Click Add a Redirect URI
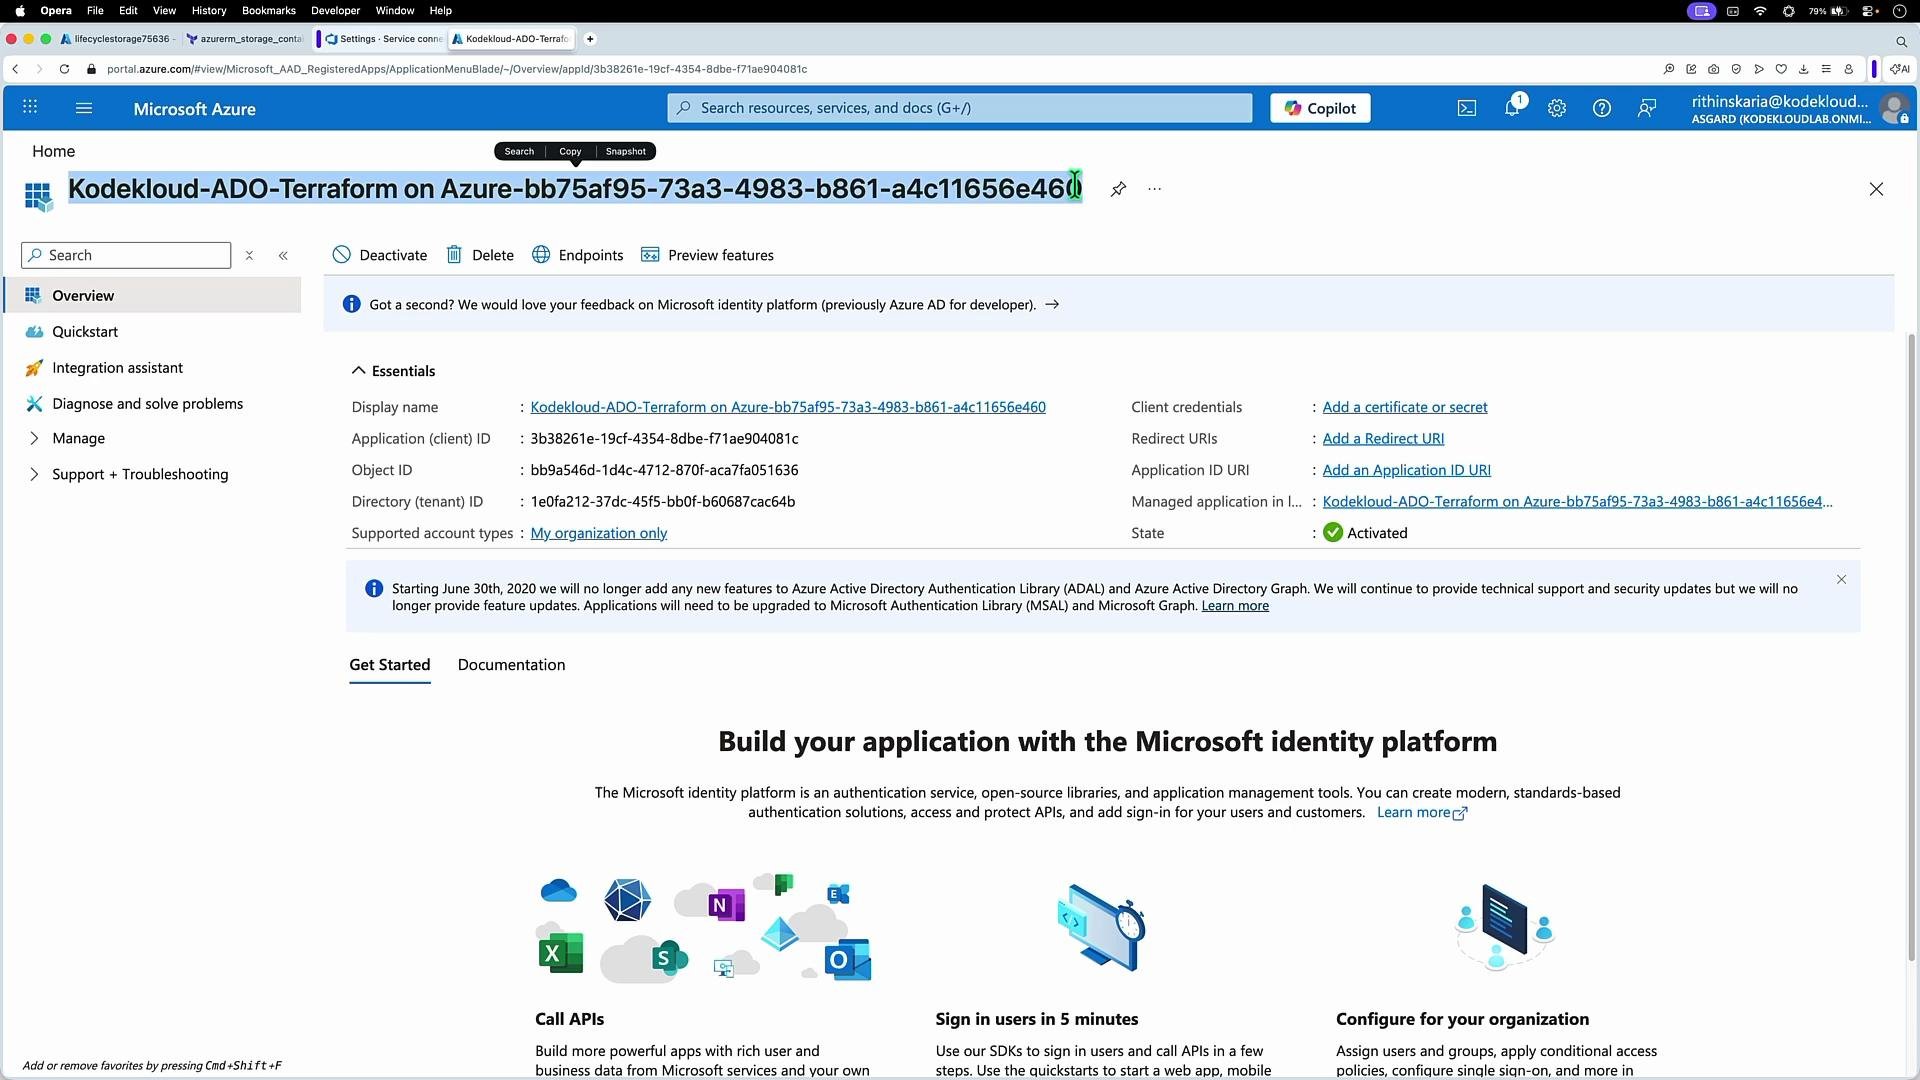Viewport: 1920px width, 1080px height. pos(1383,439)
